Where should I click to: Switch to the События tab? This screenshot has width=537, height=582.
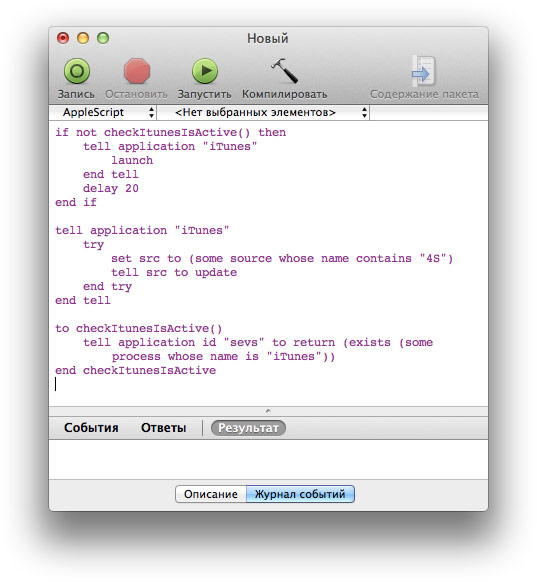click(91, 428)
